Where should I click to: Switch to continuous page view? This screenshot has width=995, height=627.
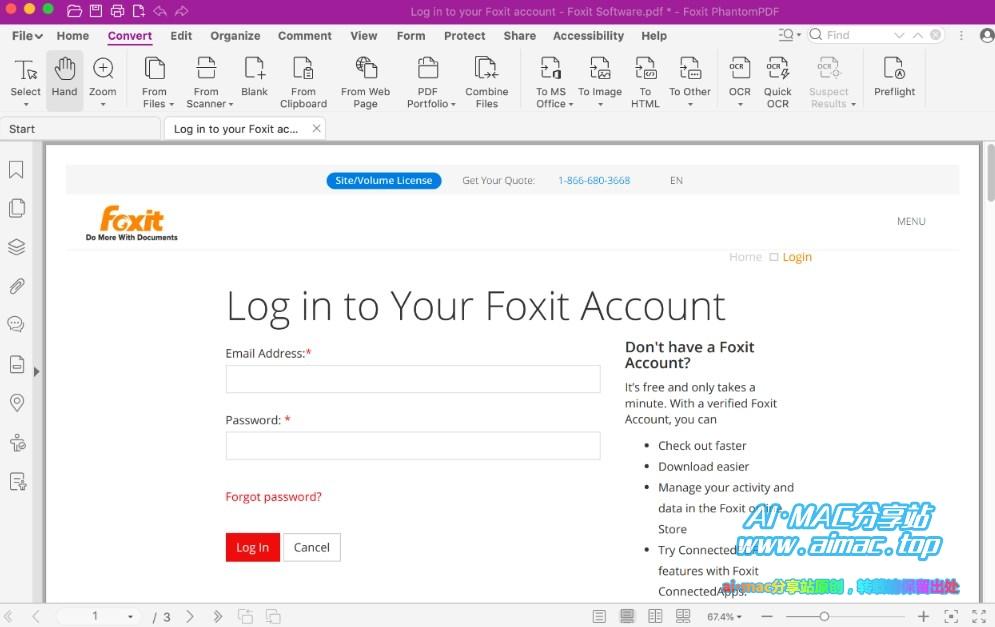pyautogui.click(x=627, y=616)
